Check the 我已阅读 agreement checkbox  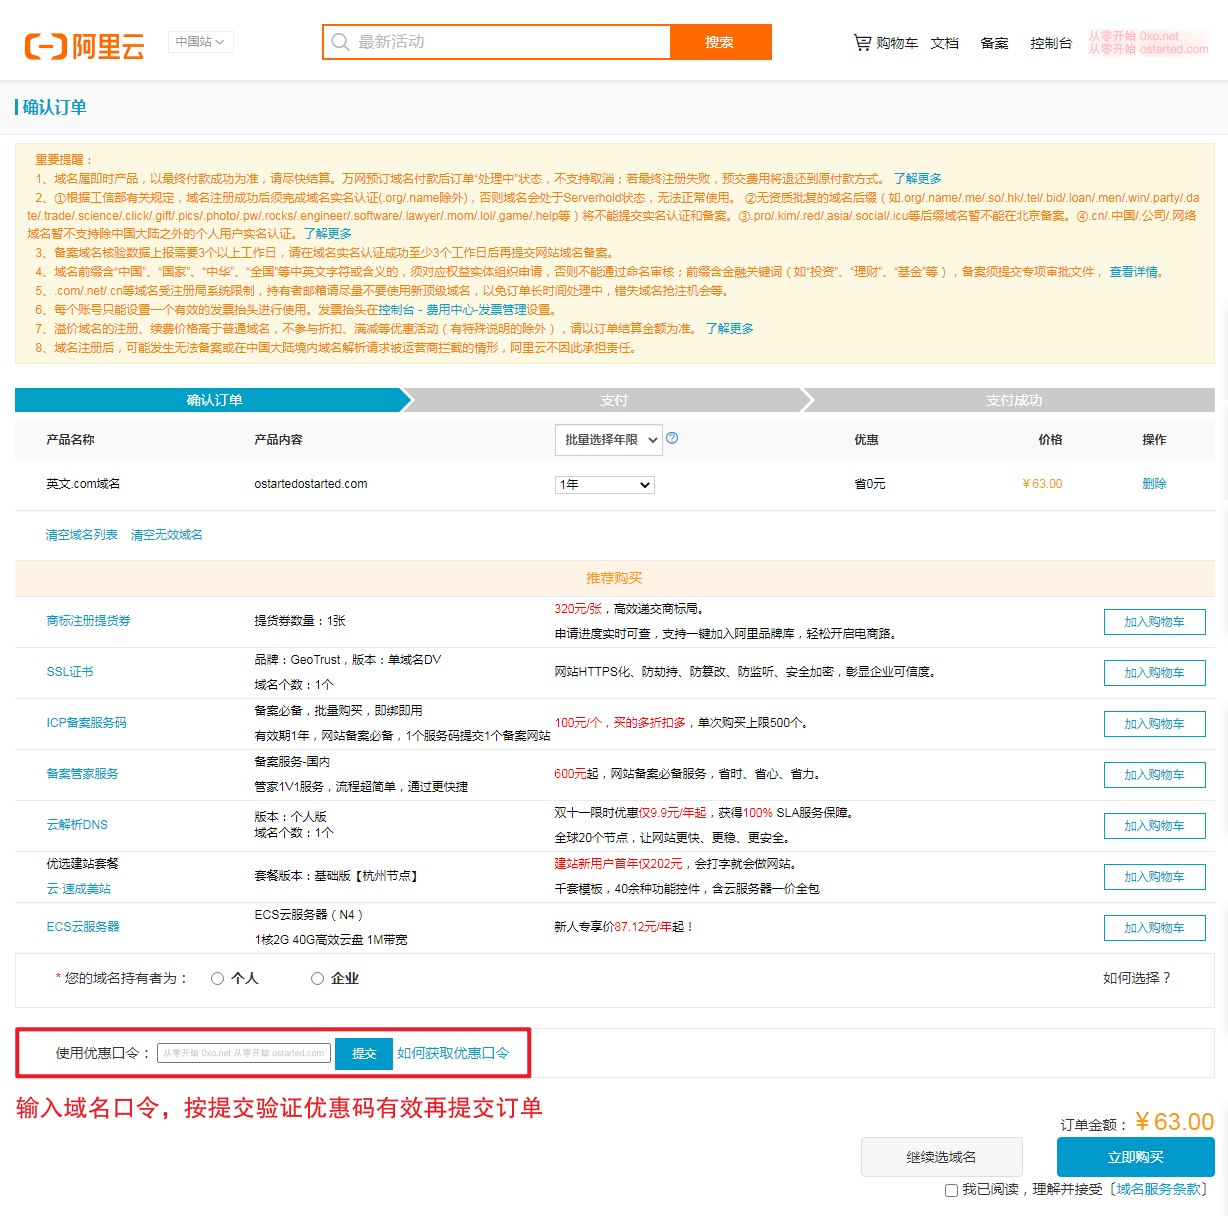pyautogui.click(x=951, y=1190)
